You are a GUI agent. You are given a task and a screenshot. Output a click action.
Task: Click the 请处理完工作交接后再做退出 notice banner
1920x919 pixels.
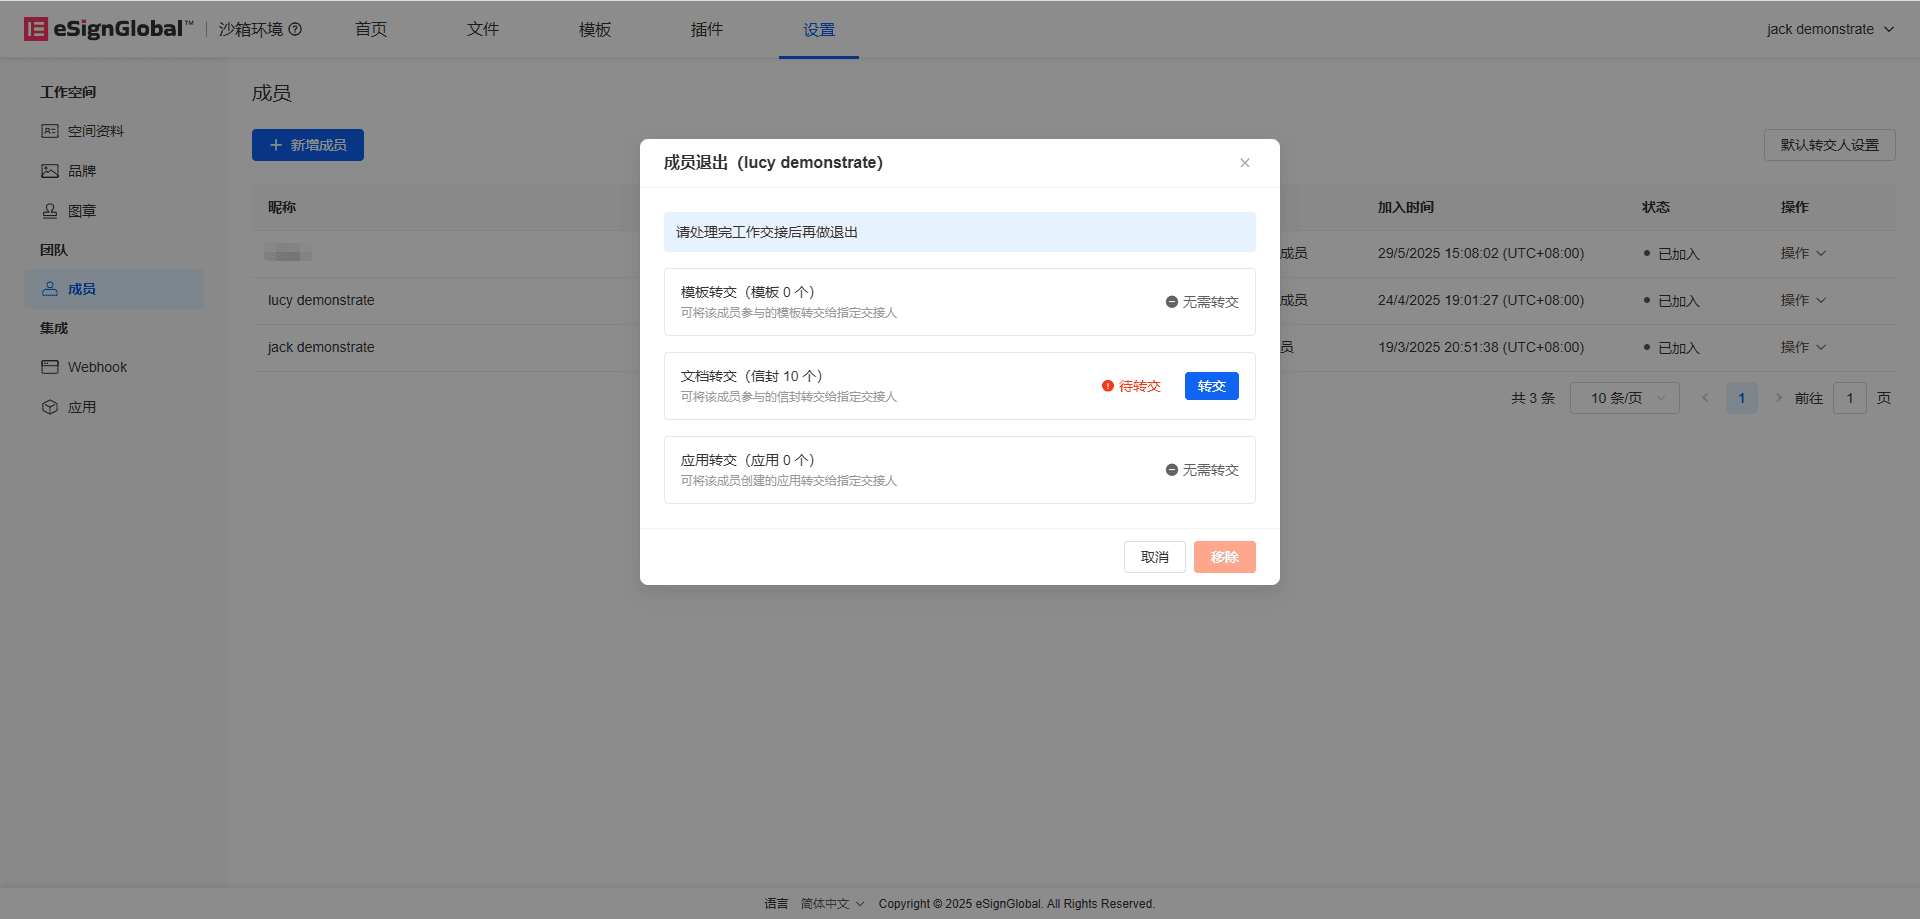[x=960, y=232]
